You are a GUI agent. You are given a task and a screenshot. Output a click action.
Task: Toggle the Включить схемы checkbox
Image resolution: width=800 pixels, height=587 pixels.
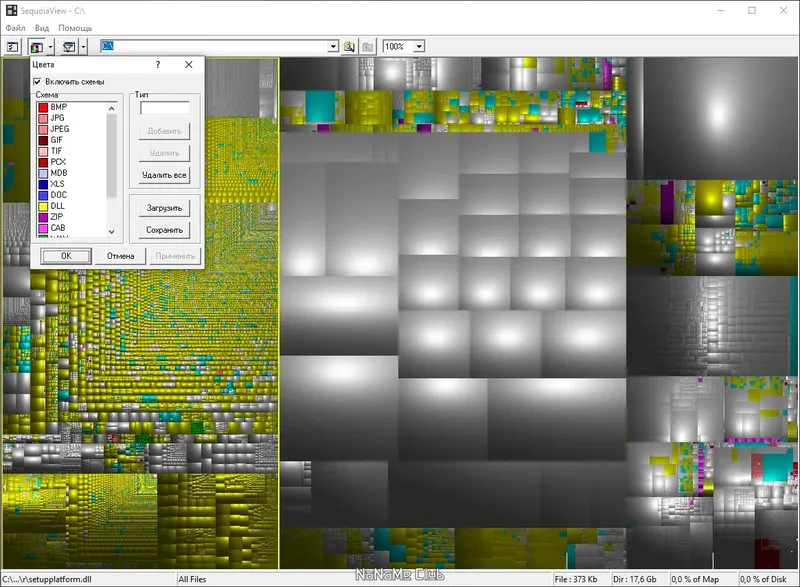coord(37,82)
